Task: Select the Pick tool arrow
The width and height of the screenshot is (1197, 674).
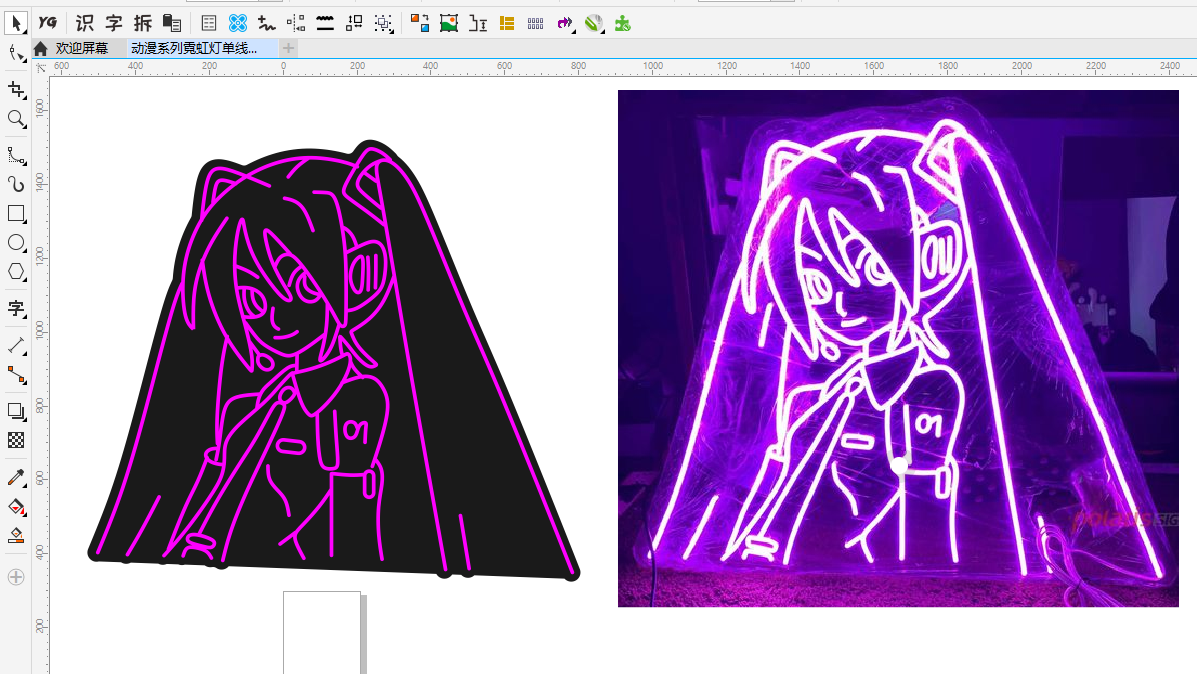Action: click(15, 23)
